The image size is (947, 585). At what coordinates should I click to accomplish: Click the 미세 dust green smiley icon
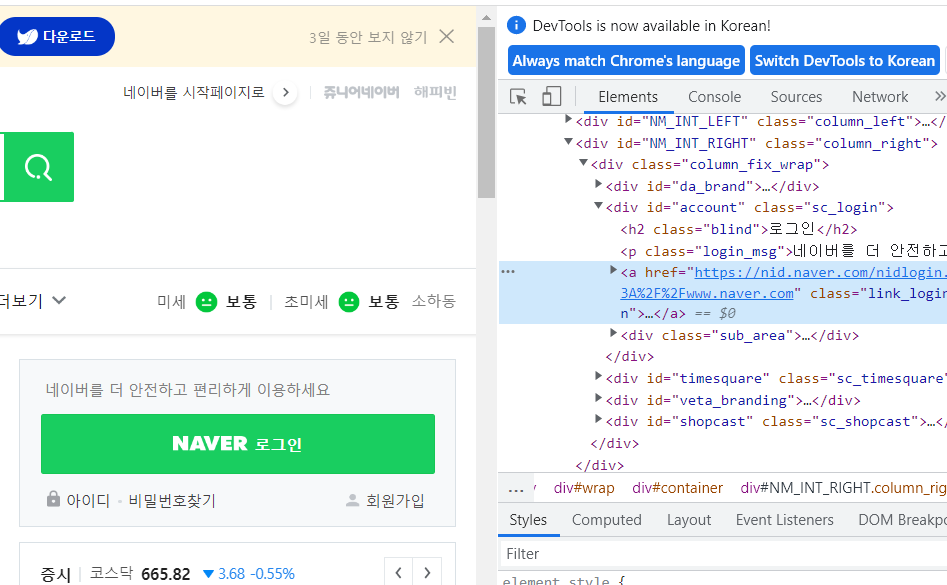pos(207,301)
